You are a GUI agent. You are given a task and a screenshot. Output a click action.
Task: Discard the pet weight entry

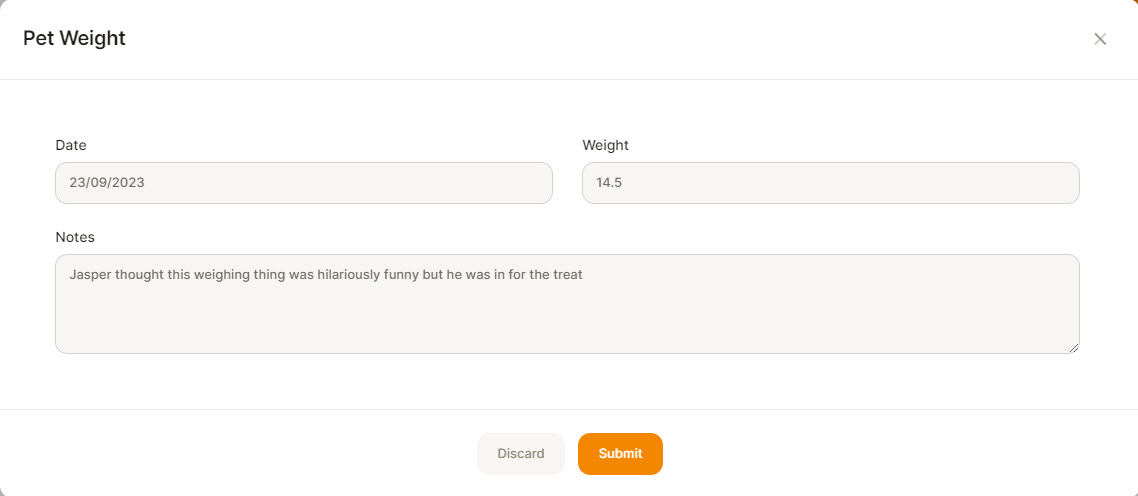coord(520,454)
